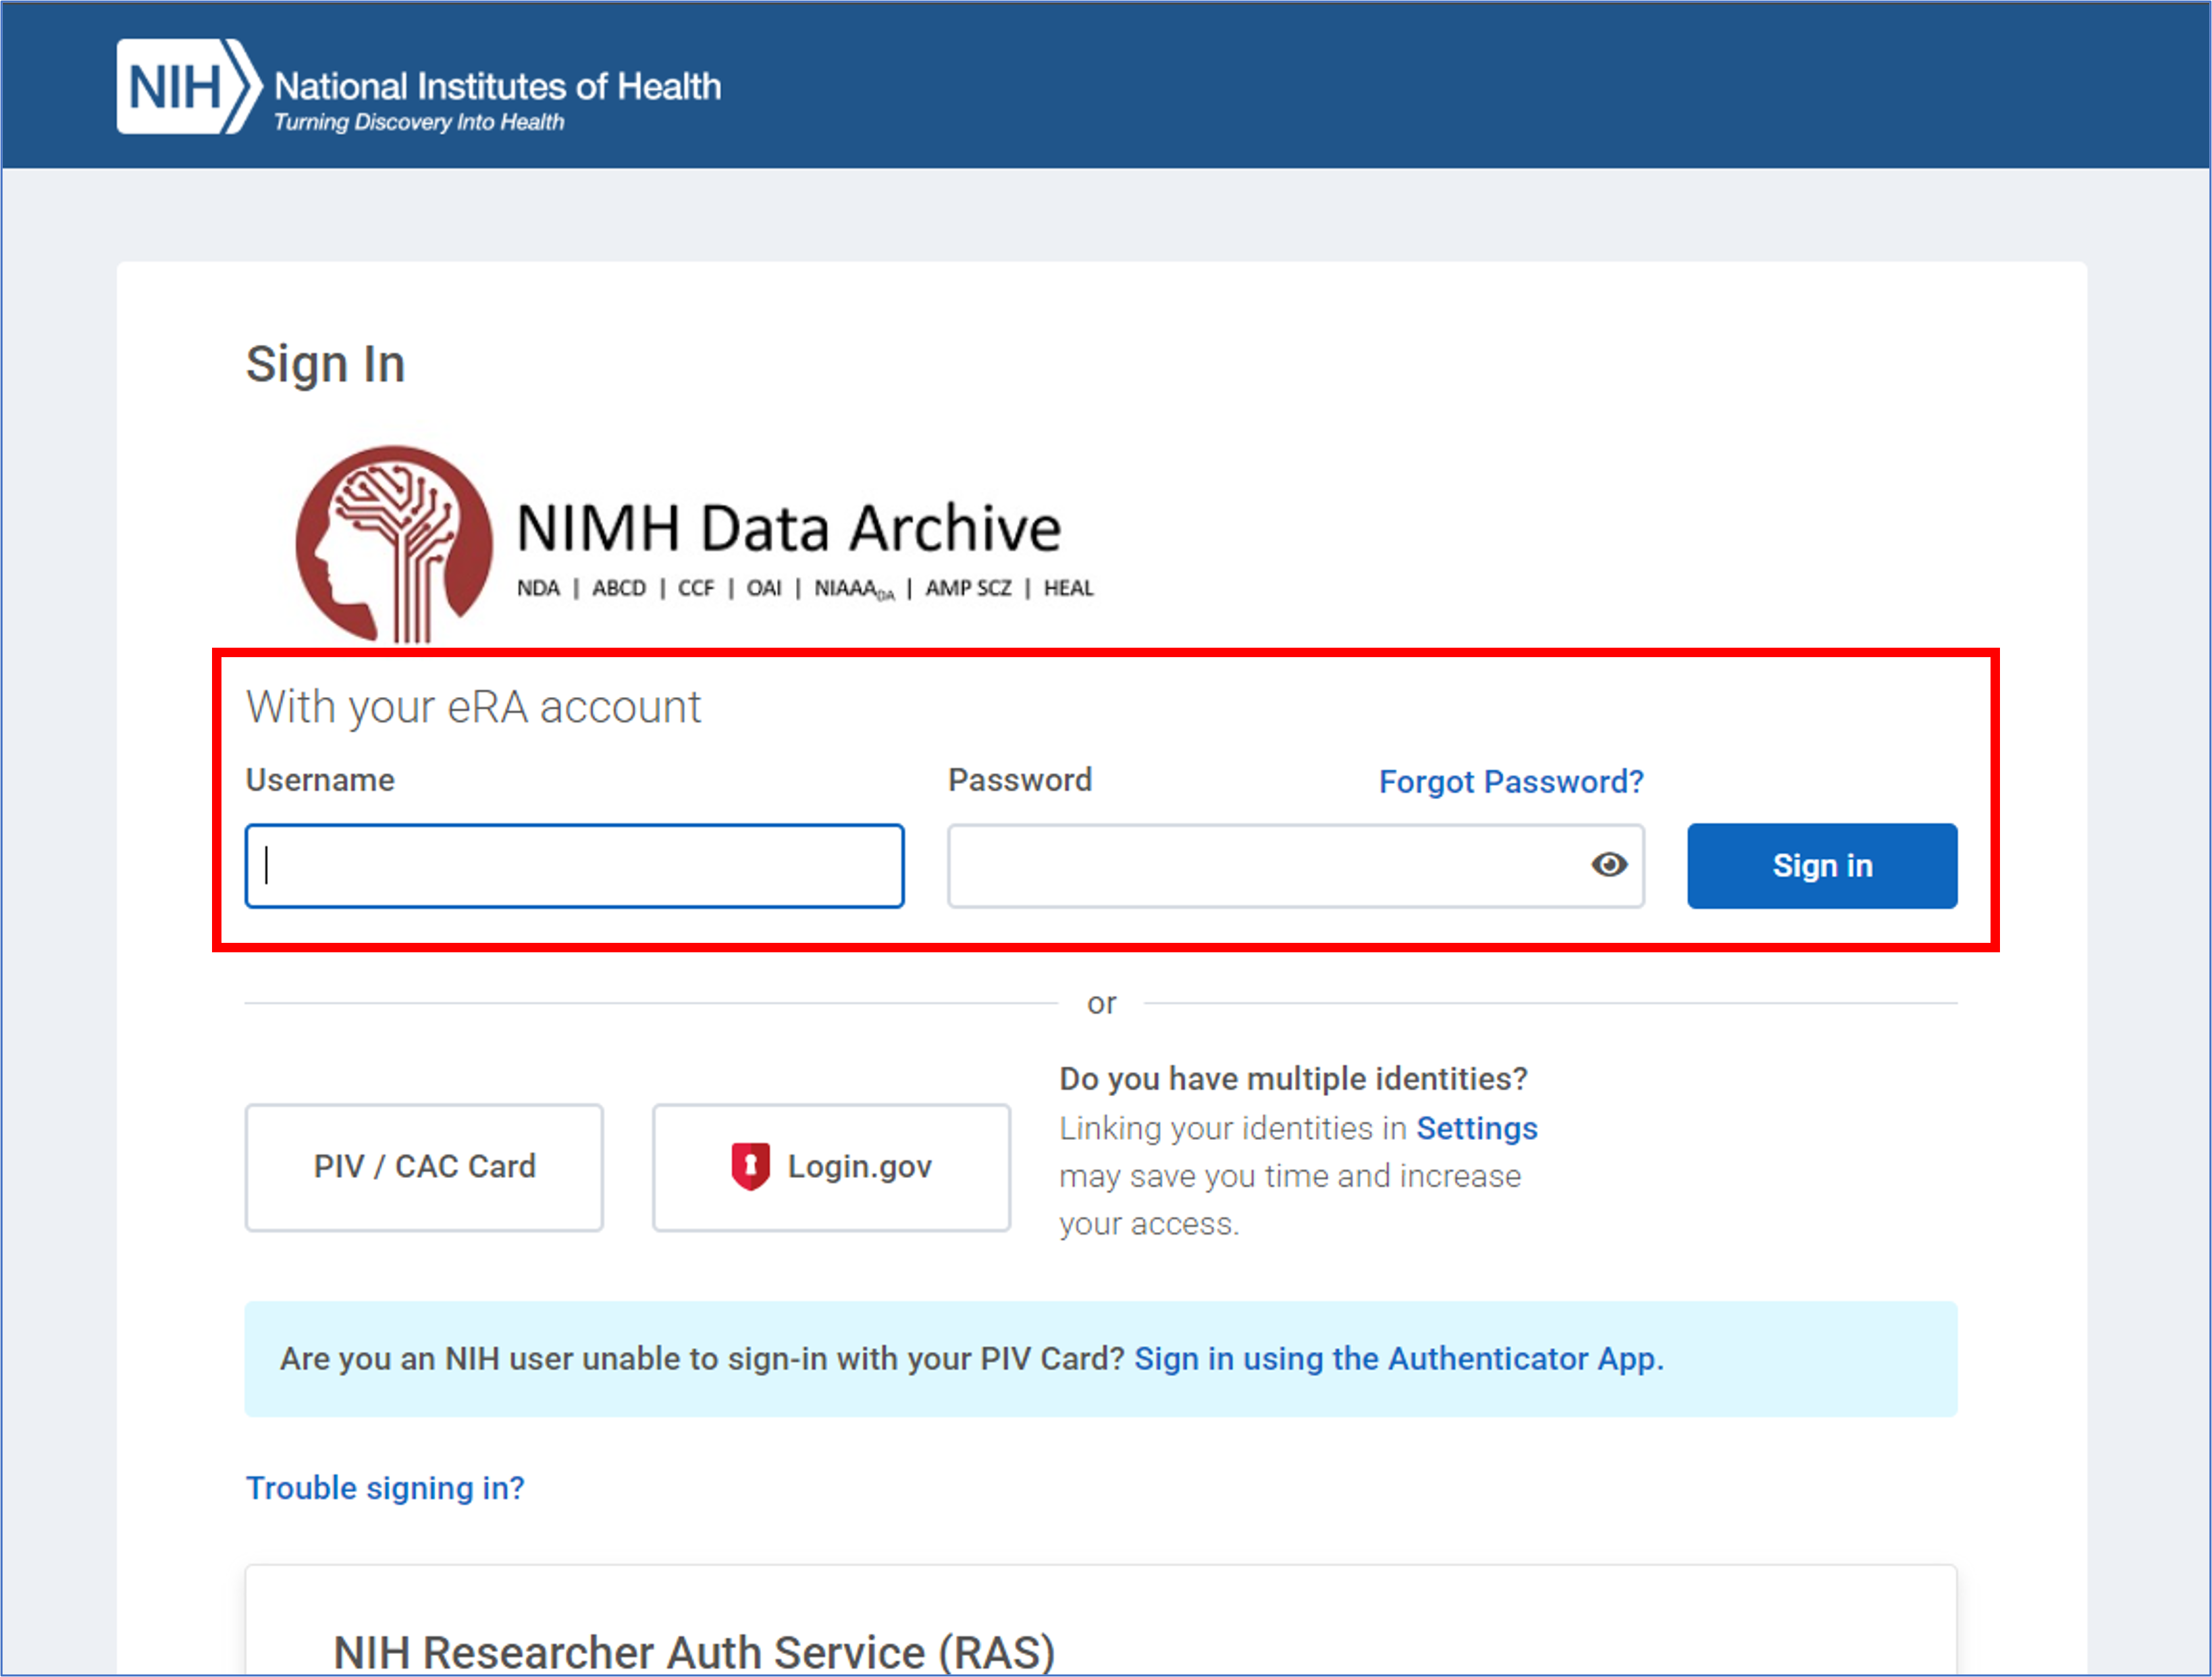Image resolution: width=2212 pixels, height=1677 pixels.
Task: Click Turning Discovery Into Health tagline
Action: (x=419, y=122)
